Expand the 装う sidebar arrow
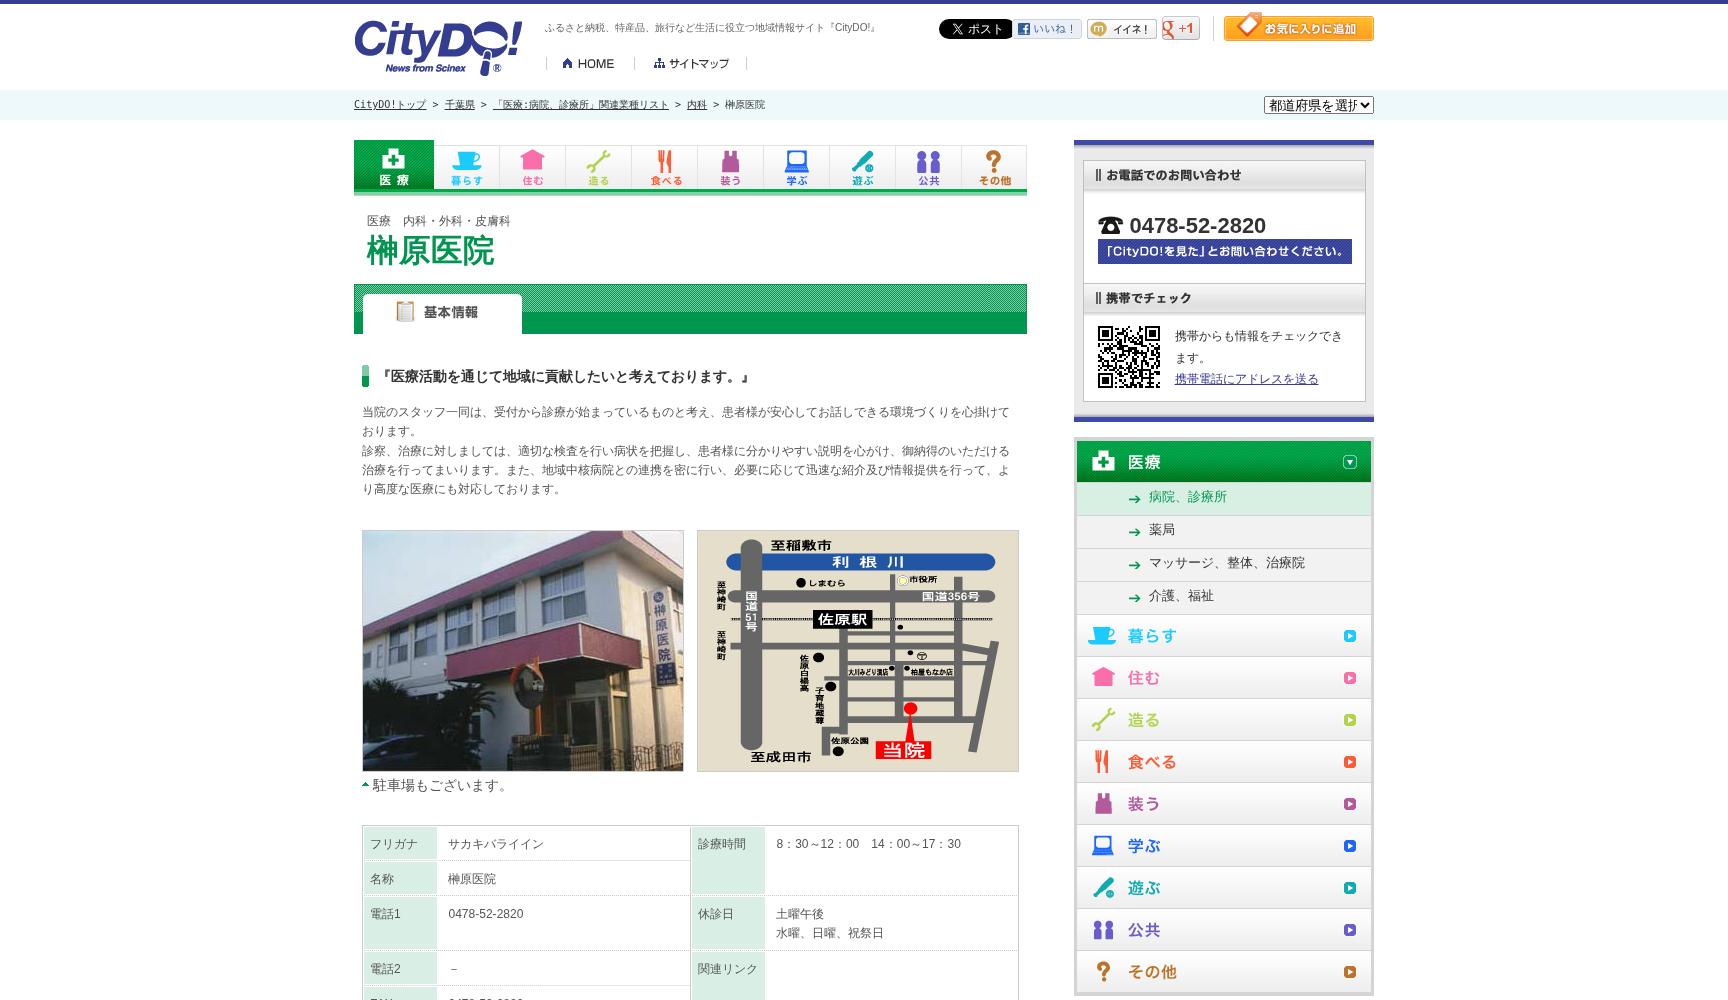 coord(1350,804)
